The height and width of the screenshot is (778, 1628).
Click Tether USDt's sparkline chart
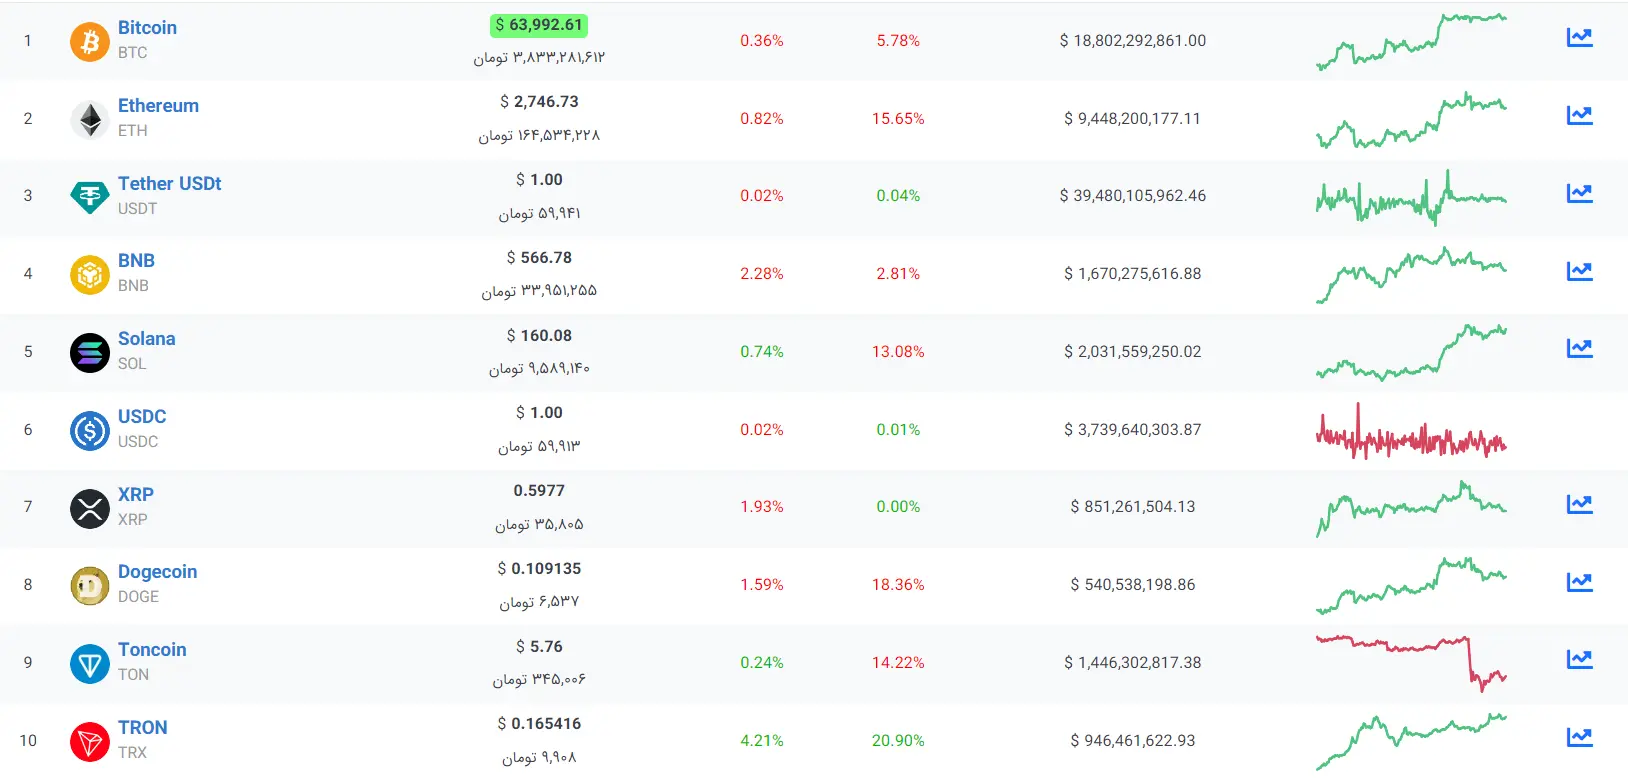tap(1411, 197)
